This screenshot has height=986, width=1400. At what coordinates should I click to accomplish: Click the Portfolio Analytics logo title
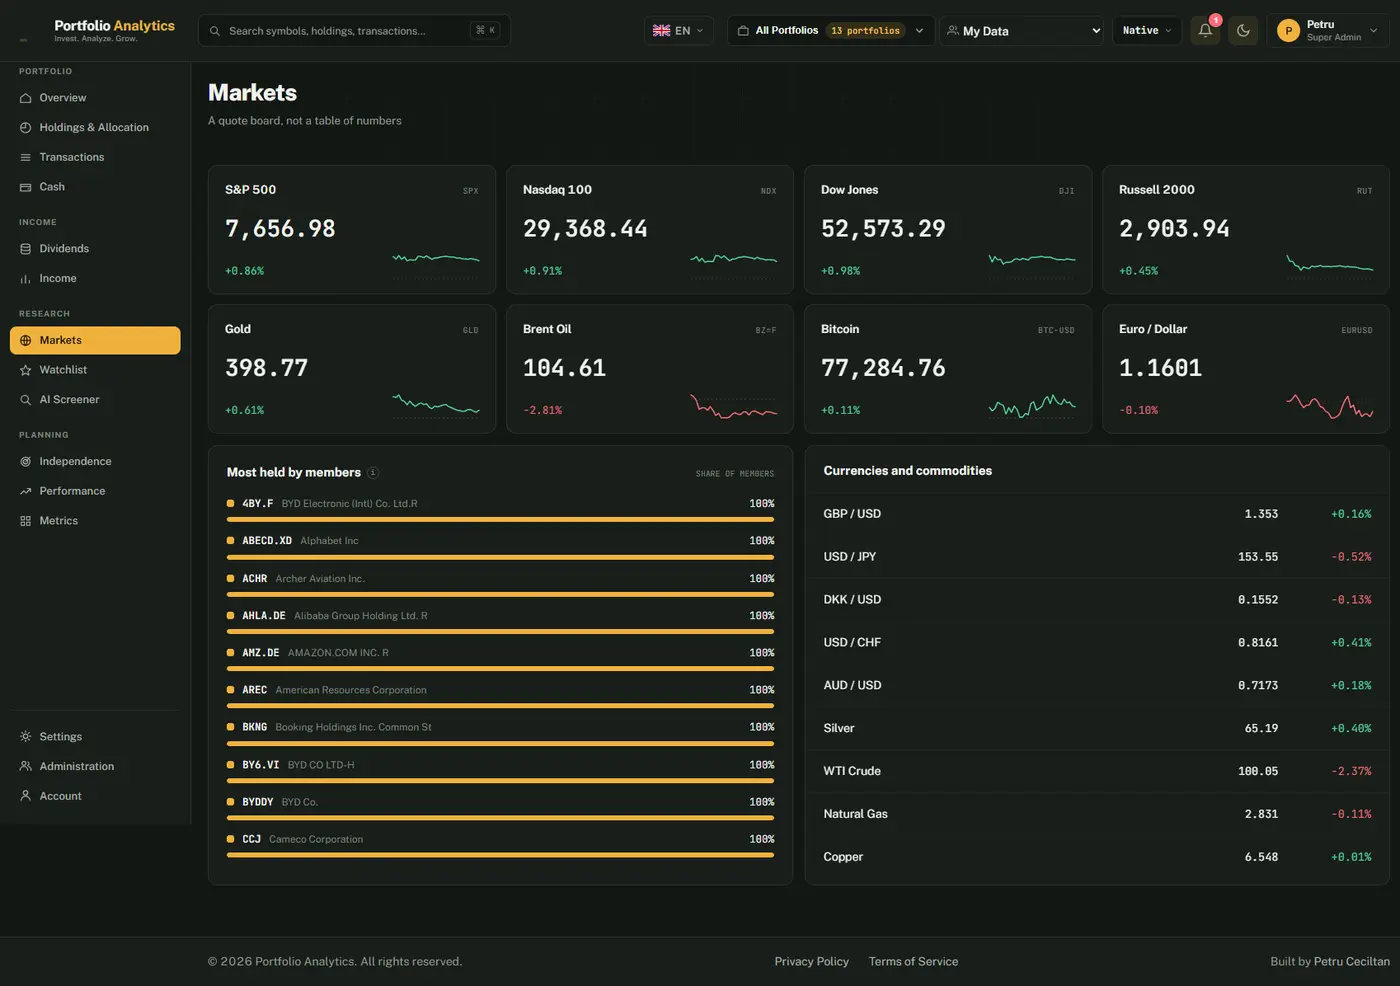click(114, 26)
